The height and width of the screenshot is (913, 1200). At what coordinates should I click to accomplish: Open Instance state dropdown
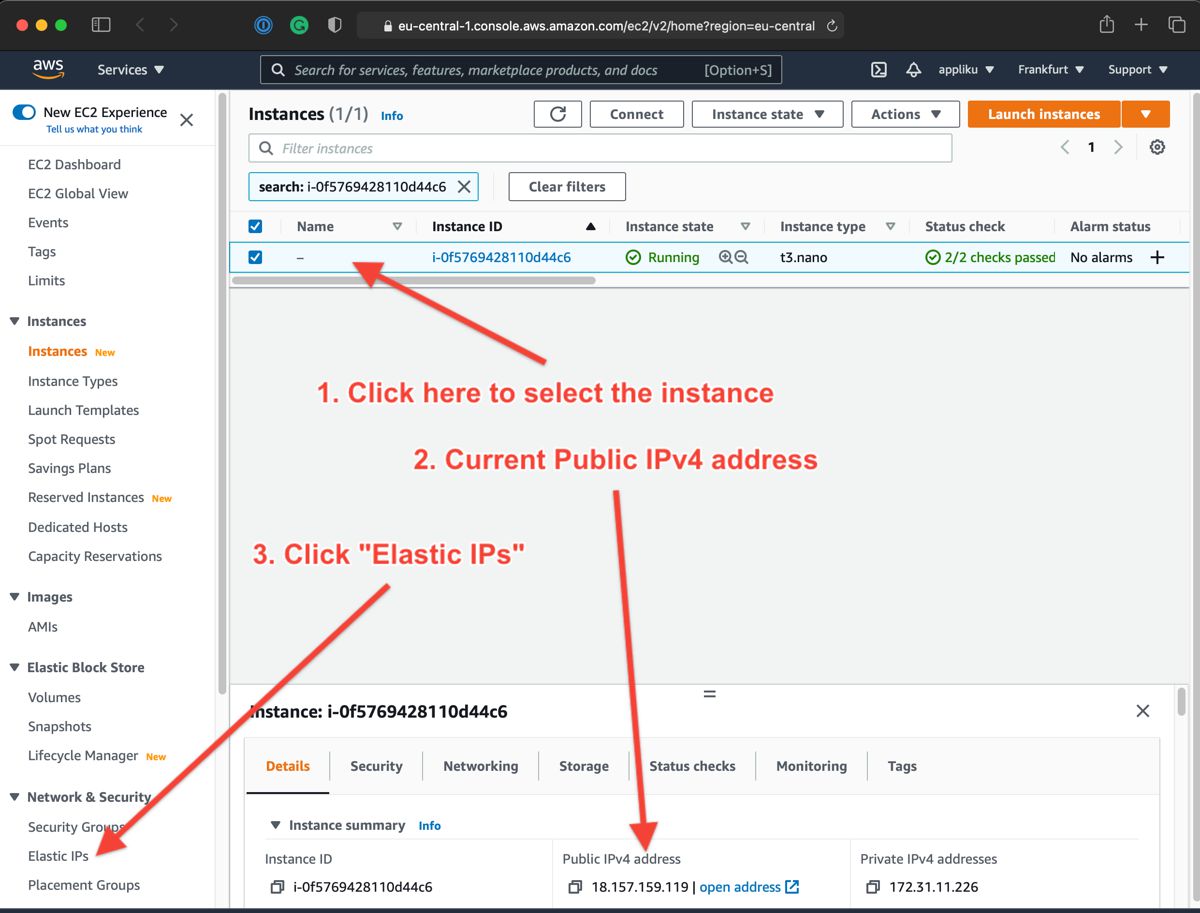[x=768, y=114]
